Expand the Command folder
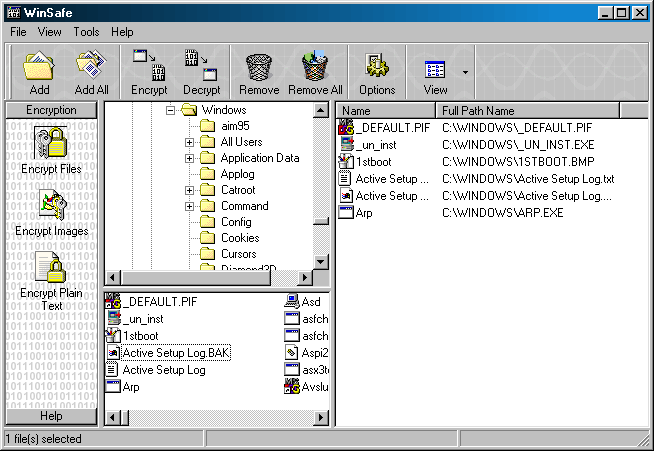Viewport: 654px width, 451px height. [189, 206]
